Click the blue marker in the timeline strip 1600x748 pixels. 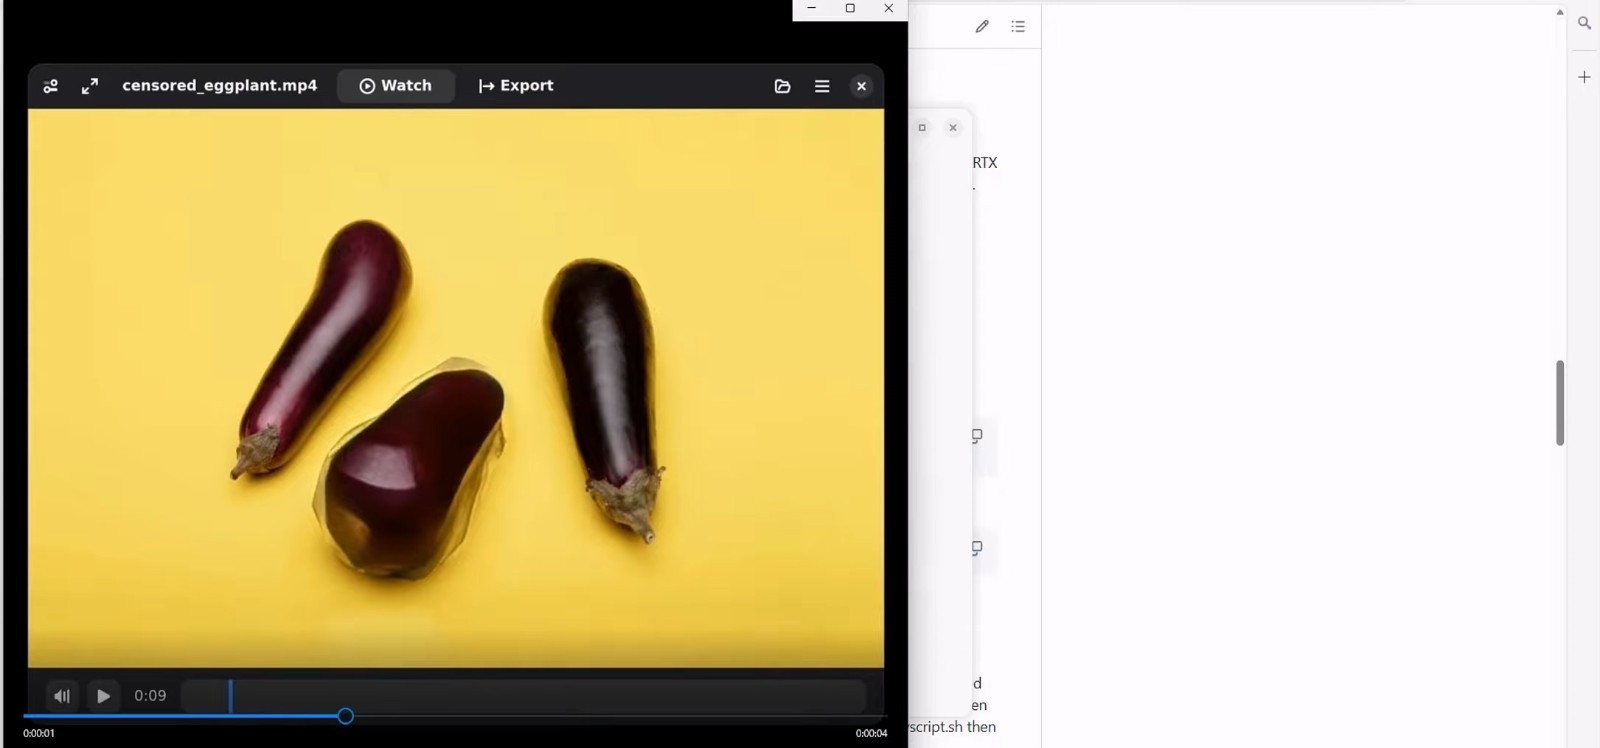(x=231, y=696)
